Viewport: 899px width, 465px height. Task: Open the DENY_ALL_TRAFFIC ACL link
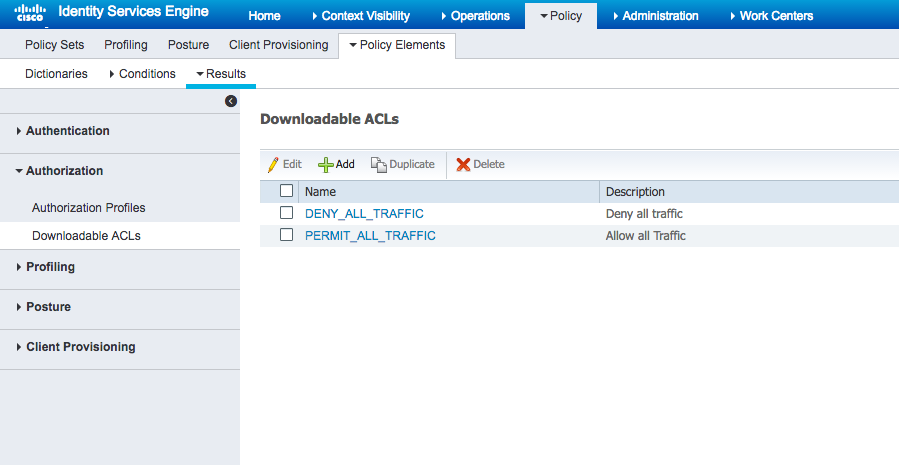[364, 214]
